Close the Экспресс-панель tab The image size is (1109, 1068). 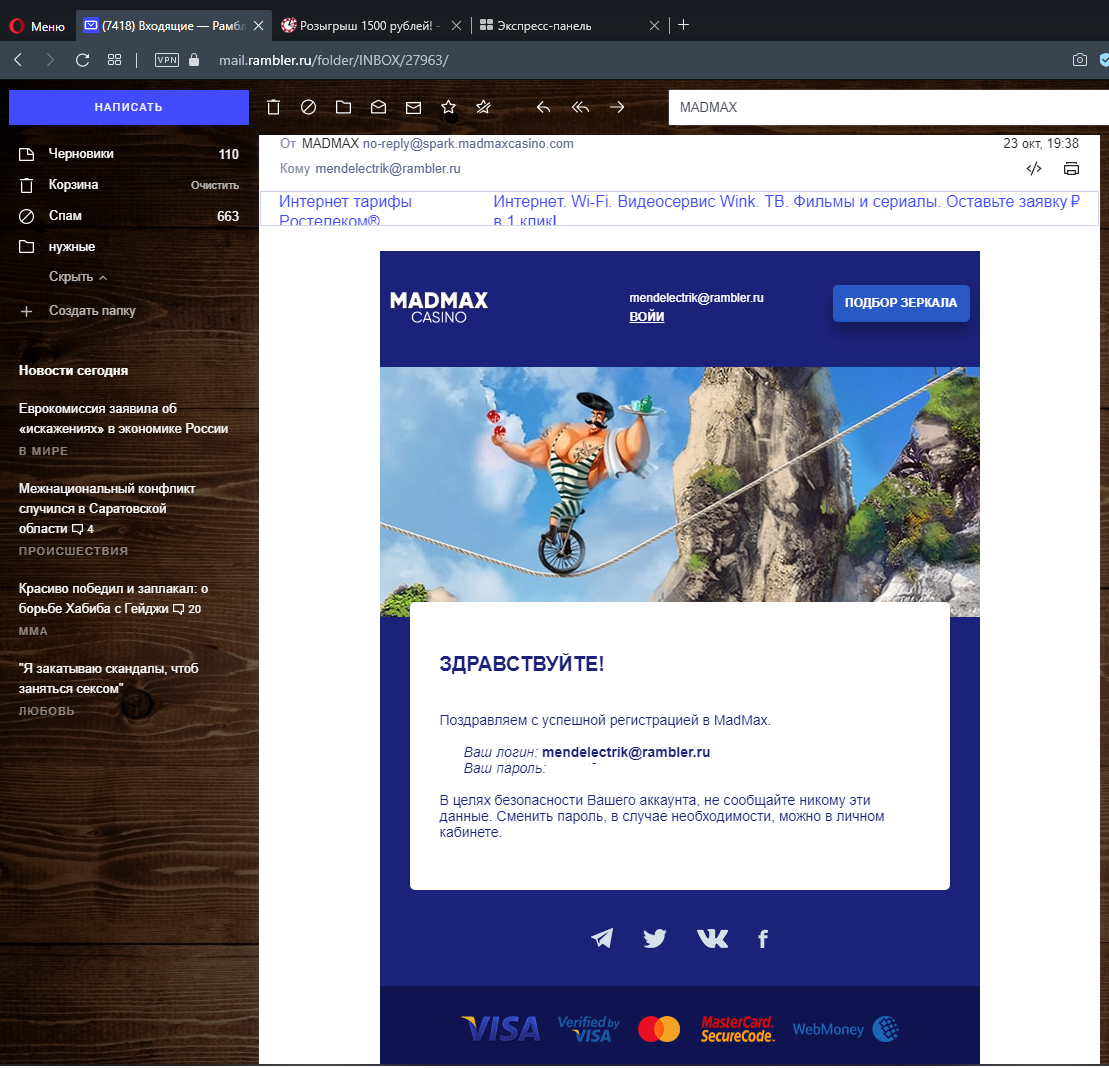pos(654,26)
